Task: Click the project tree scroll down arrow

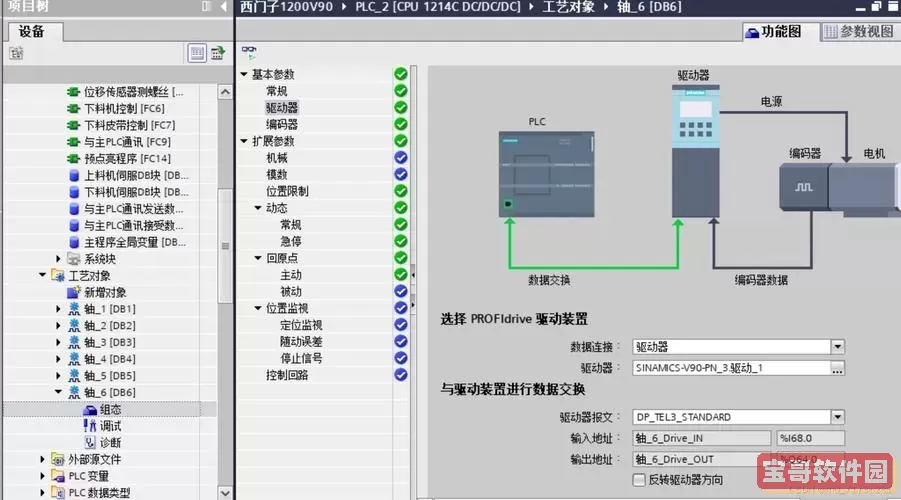Action: (x=225, y=493)
